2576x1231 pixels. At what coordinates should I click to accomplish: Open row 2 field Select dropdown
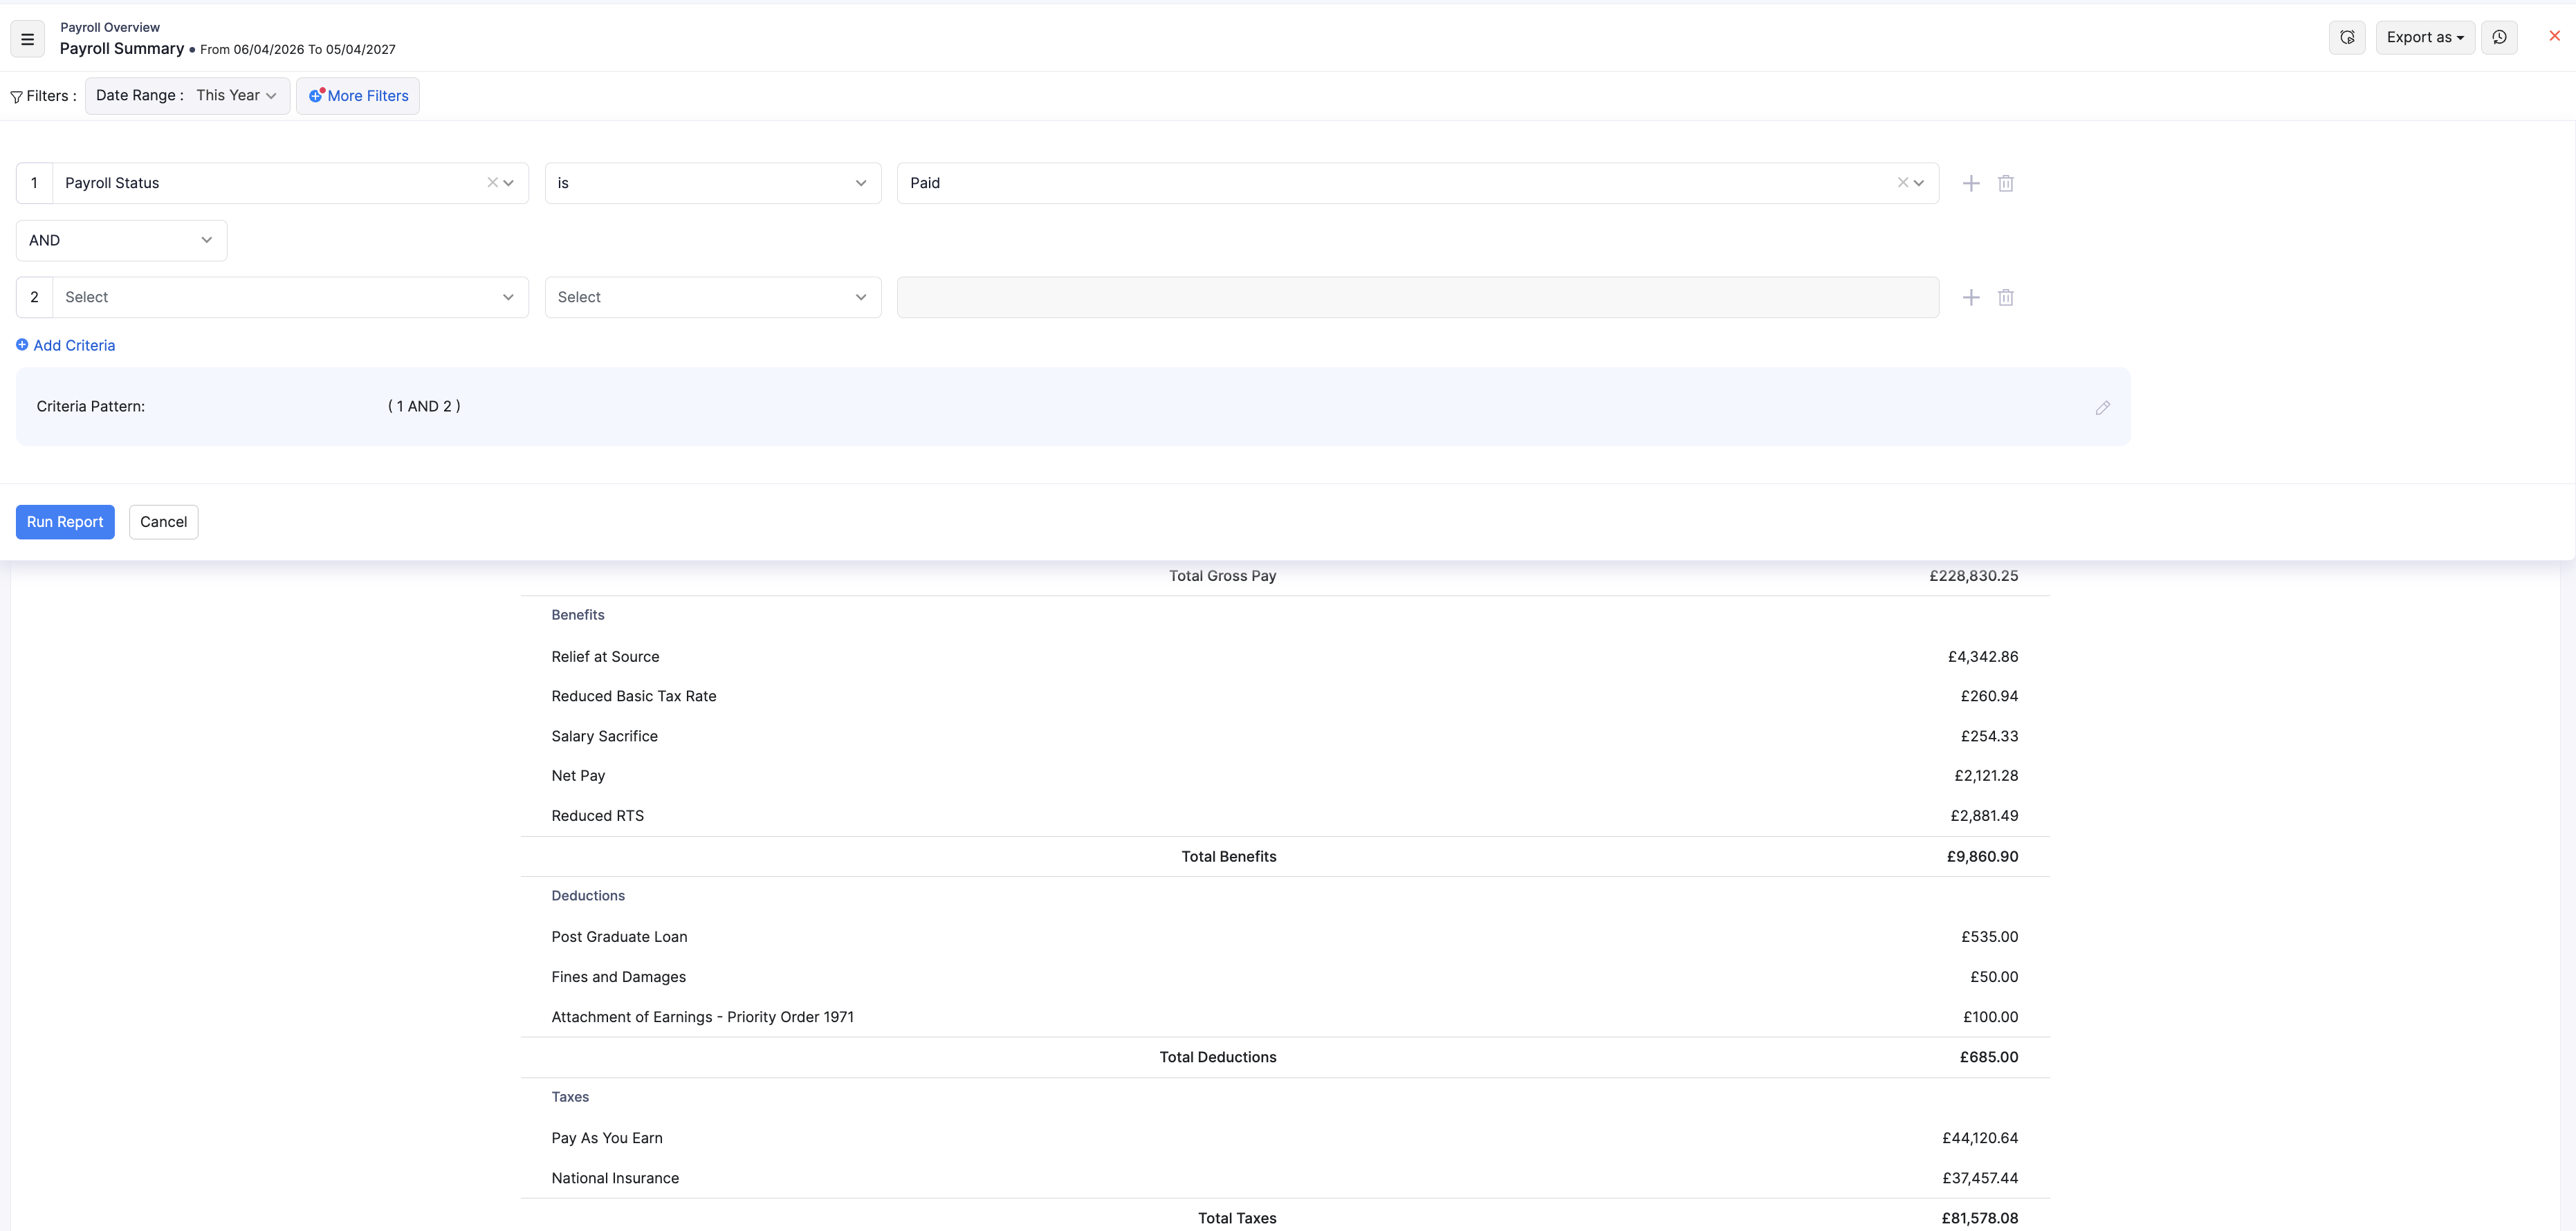tap(290, 297)
